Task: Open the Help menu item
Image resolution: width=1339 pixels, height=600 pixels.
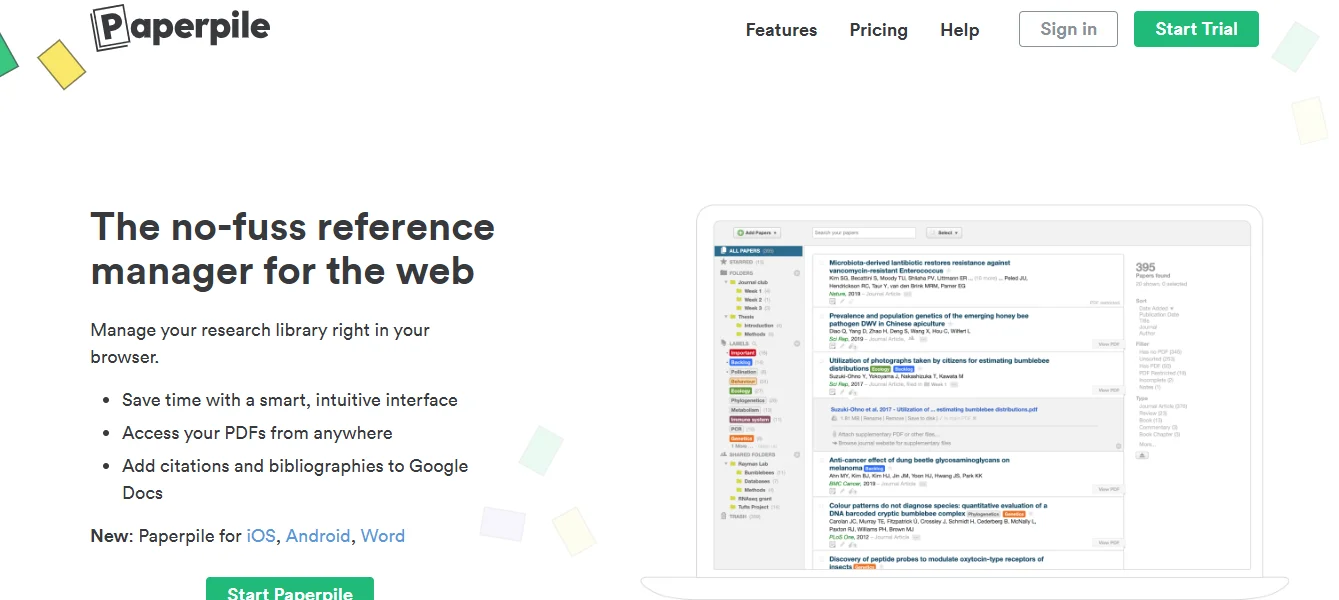Action: pyautogui.click(x=959, y=30)
